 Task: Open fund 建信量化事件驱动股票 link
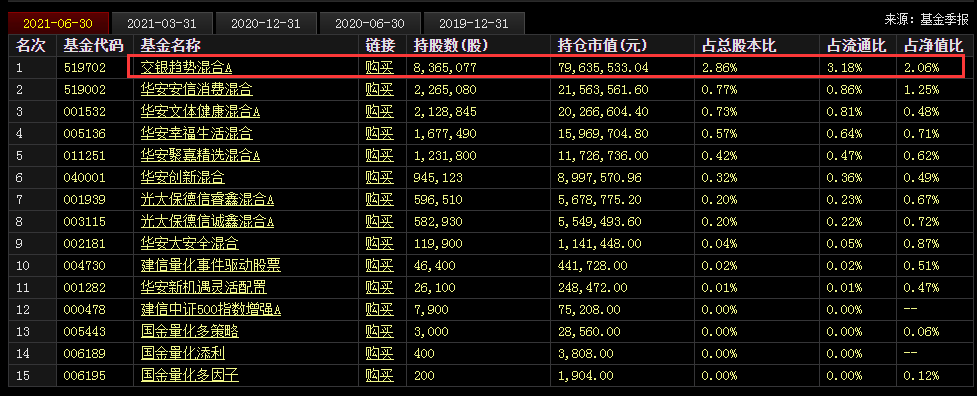coord(211,266)
